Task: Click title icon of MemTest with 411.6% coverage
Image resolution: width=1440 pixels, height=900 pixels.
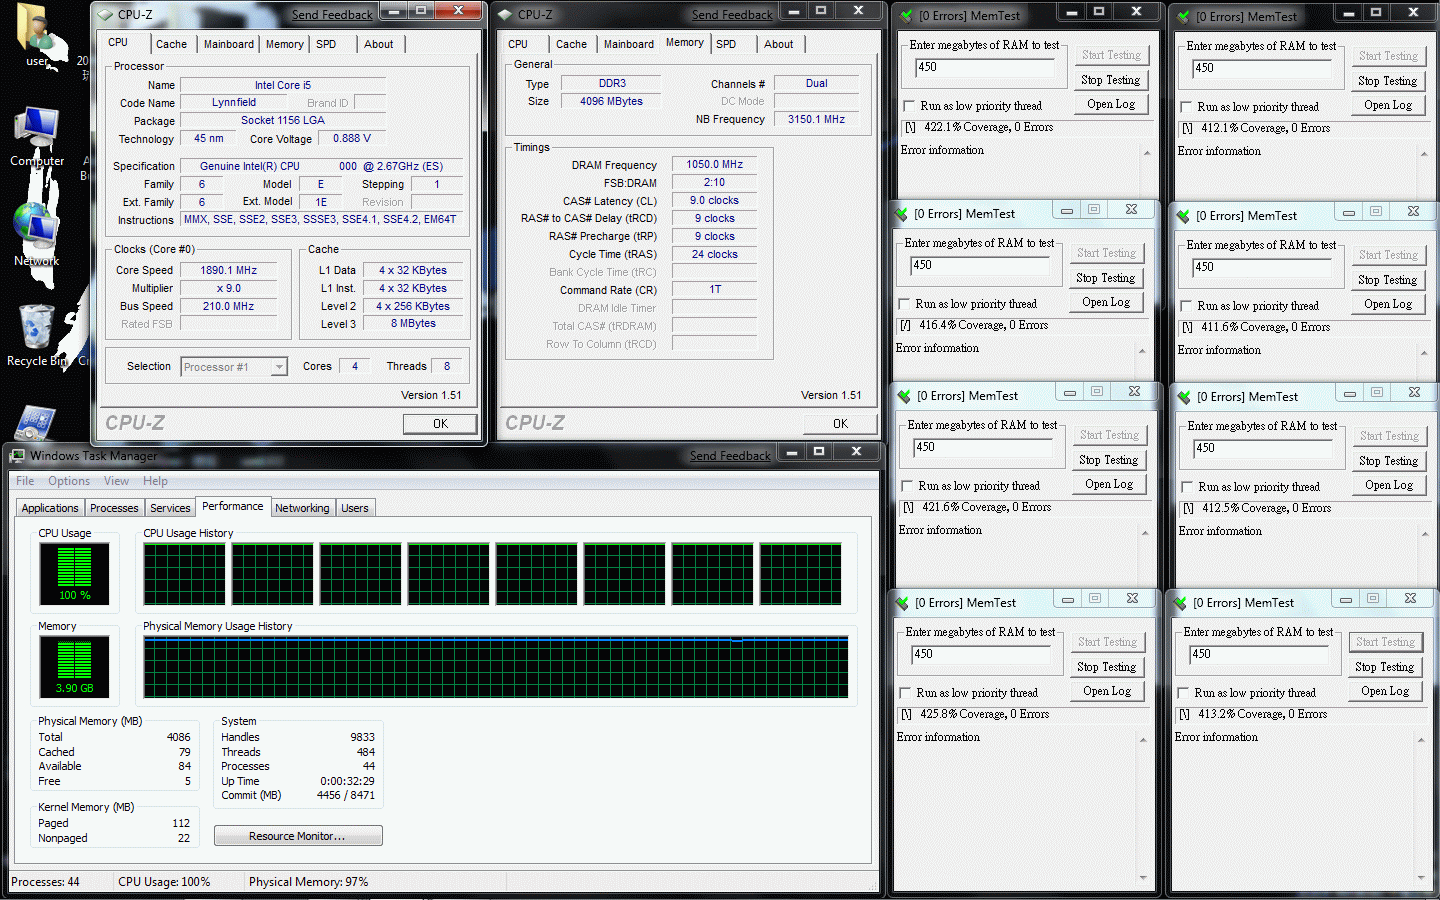Action: click(x=1183, y=216)
